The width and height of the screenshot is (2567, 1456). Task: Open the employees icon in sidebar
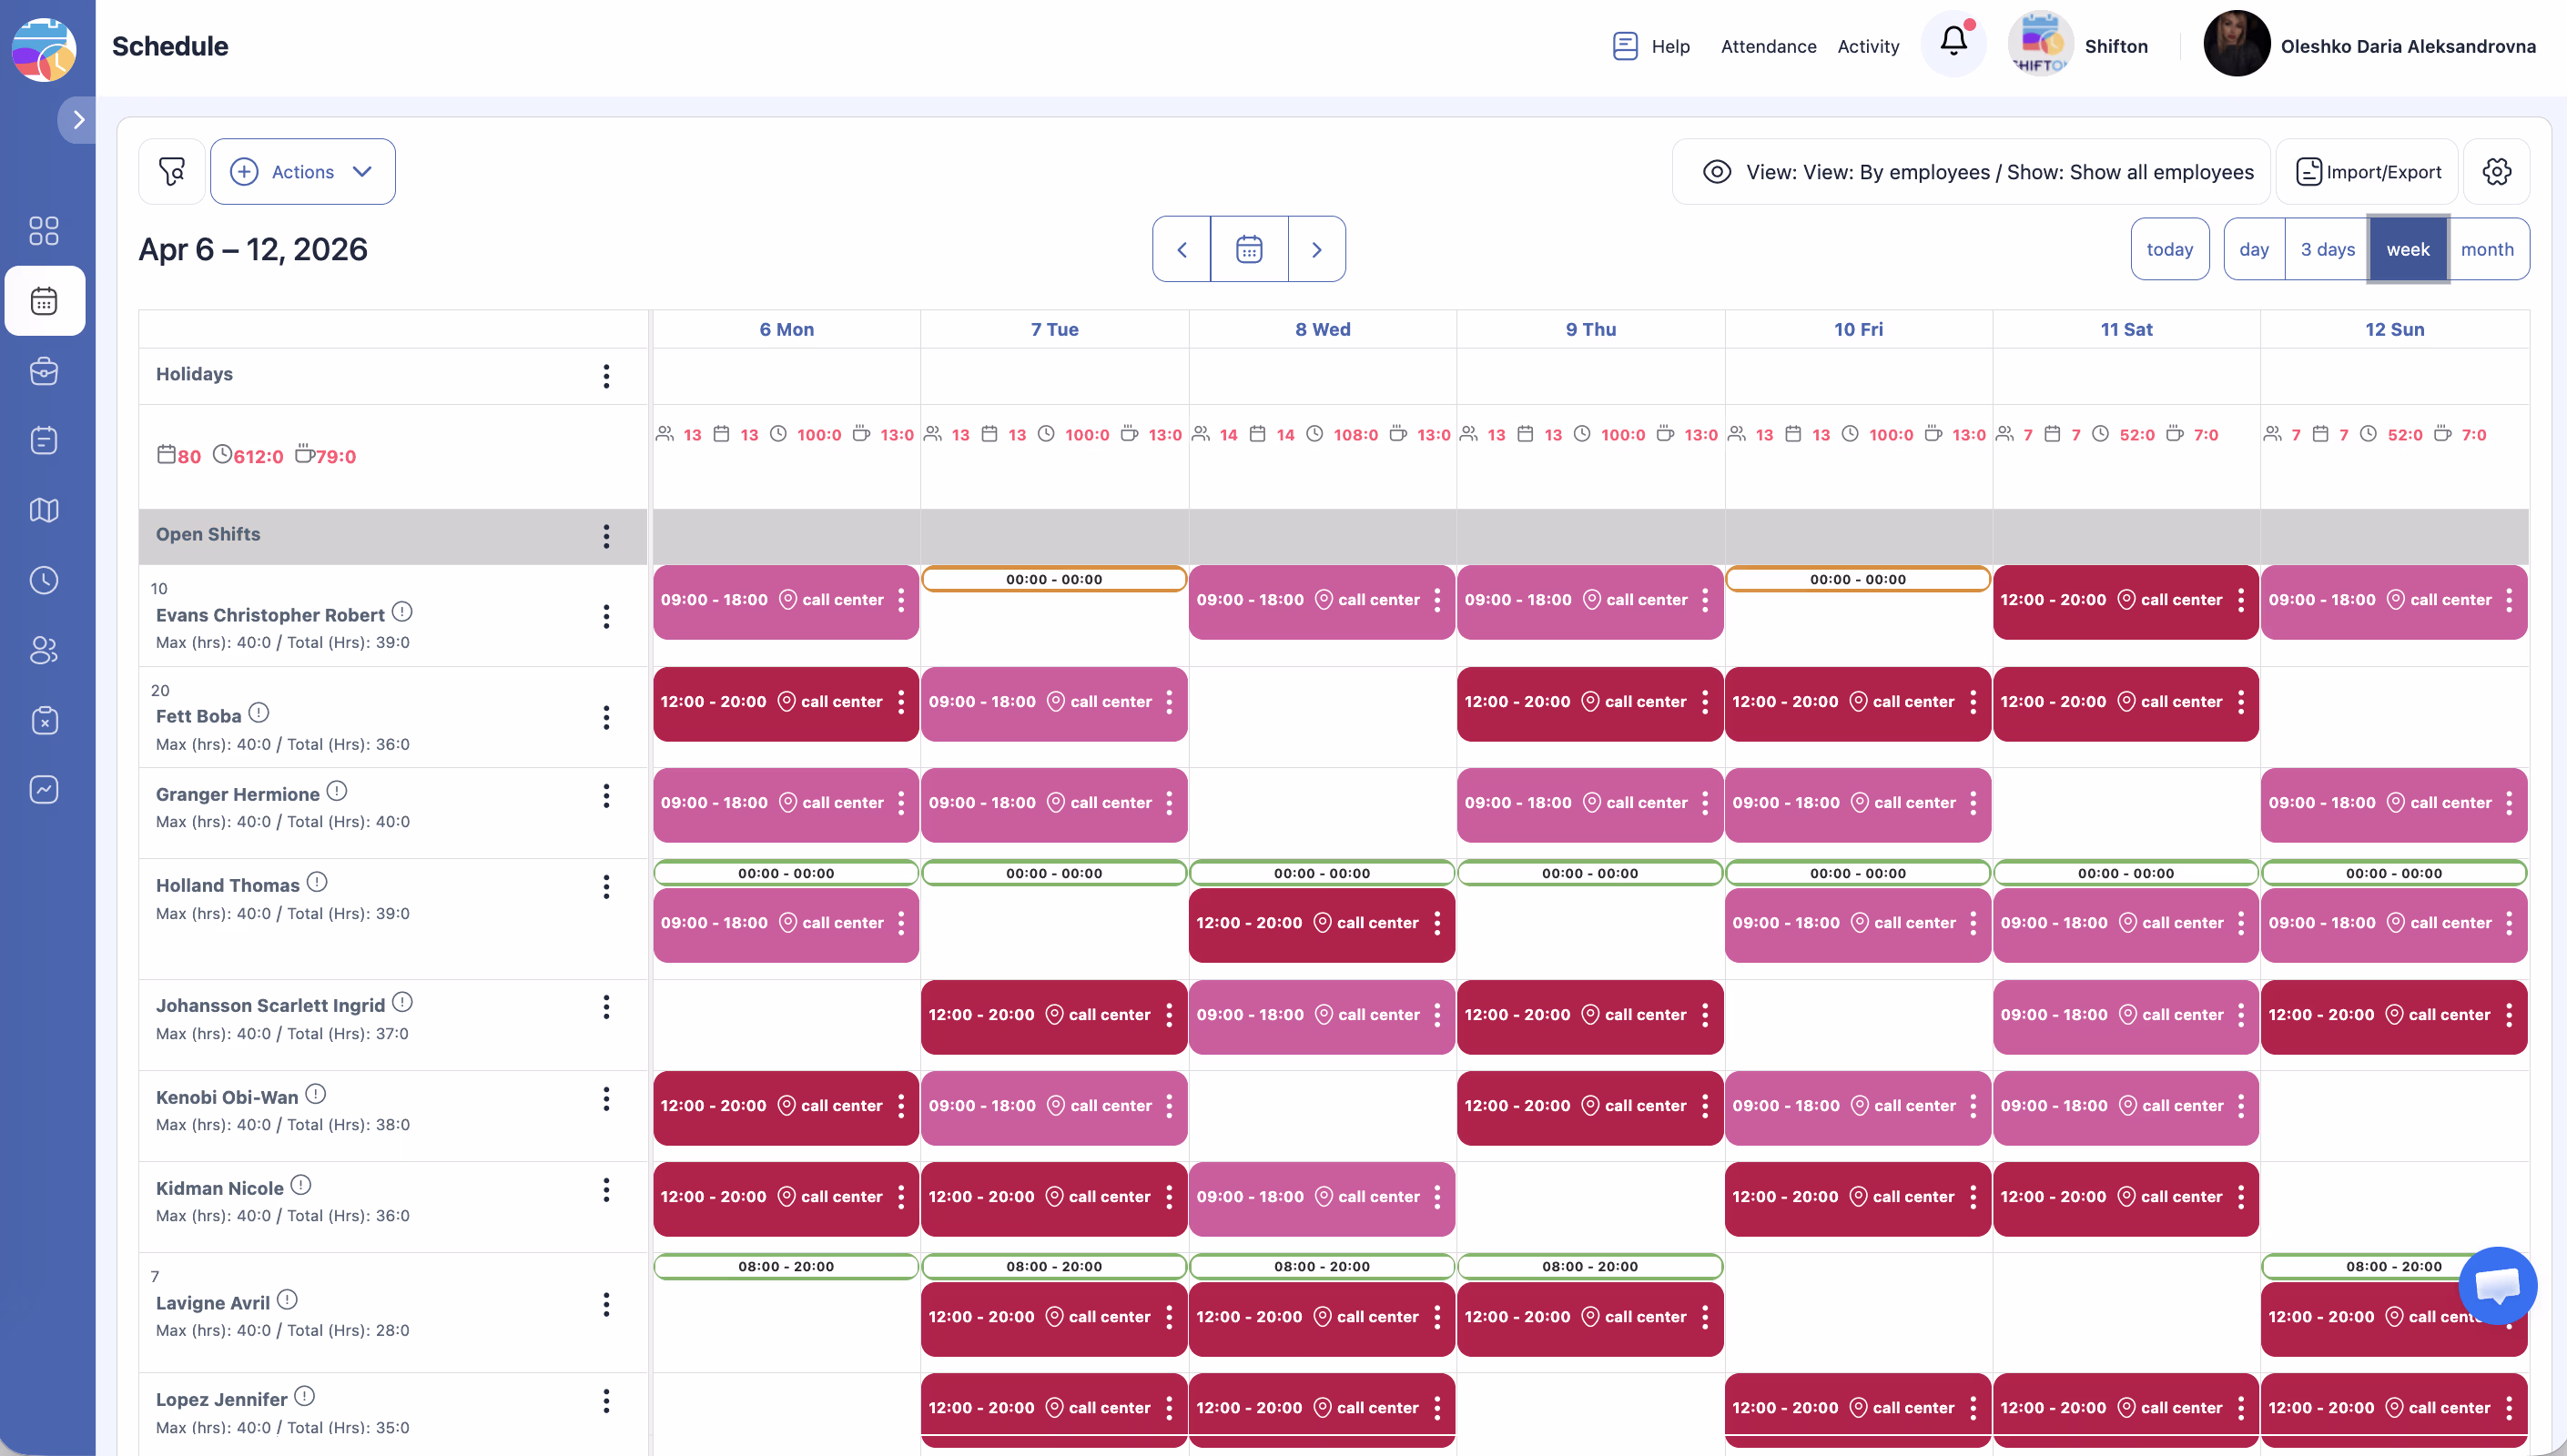44,650
